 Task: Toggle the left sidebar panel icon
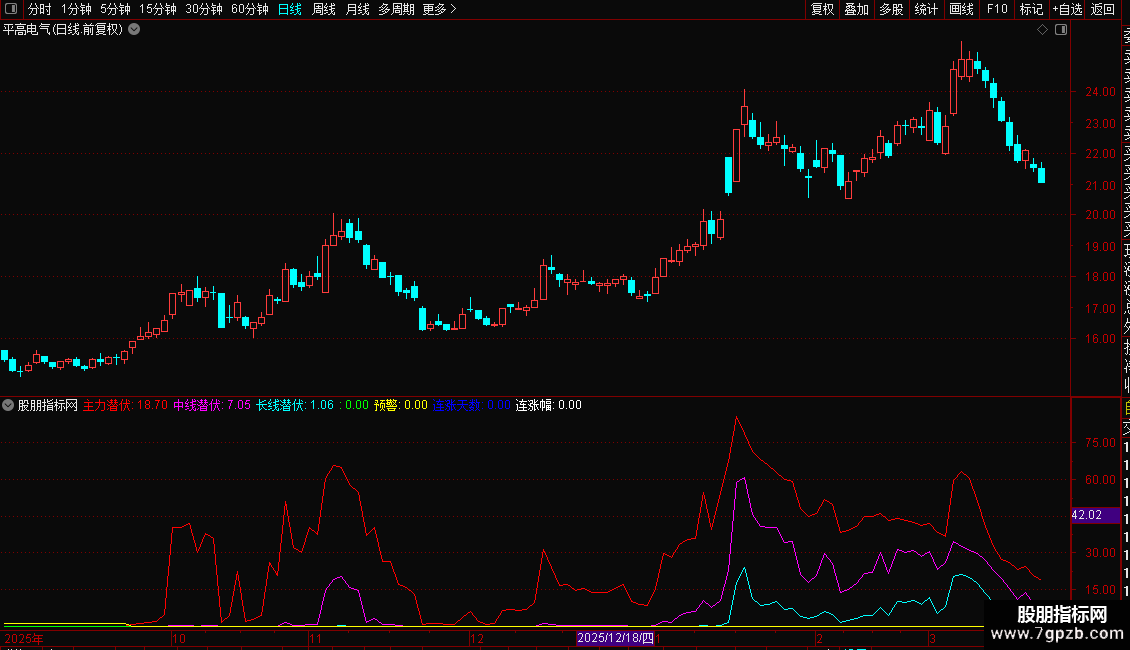click(11, 9)
